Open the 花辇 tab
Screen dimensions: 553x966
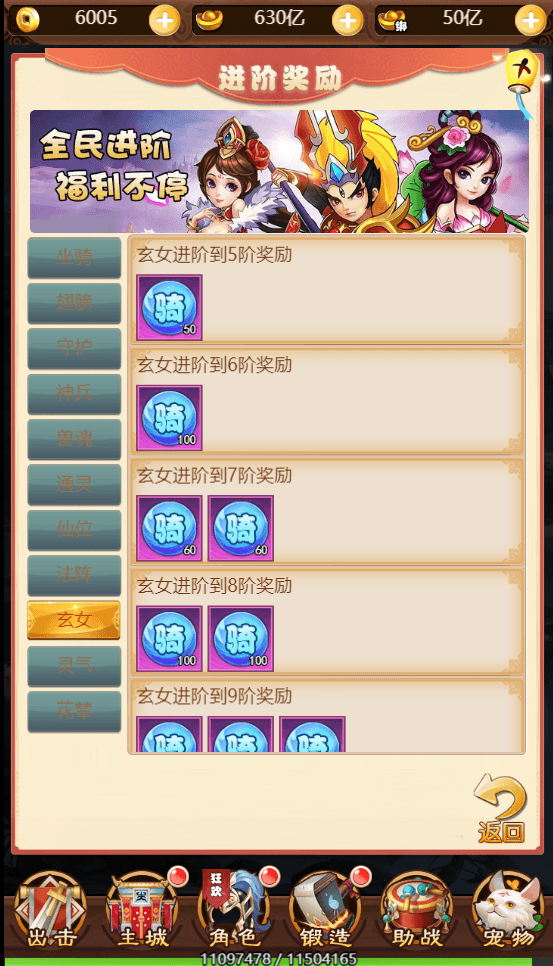(74, 712)
